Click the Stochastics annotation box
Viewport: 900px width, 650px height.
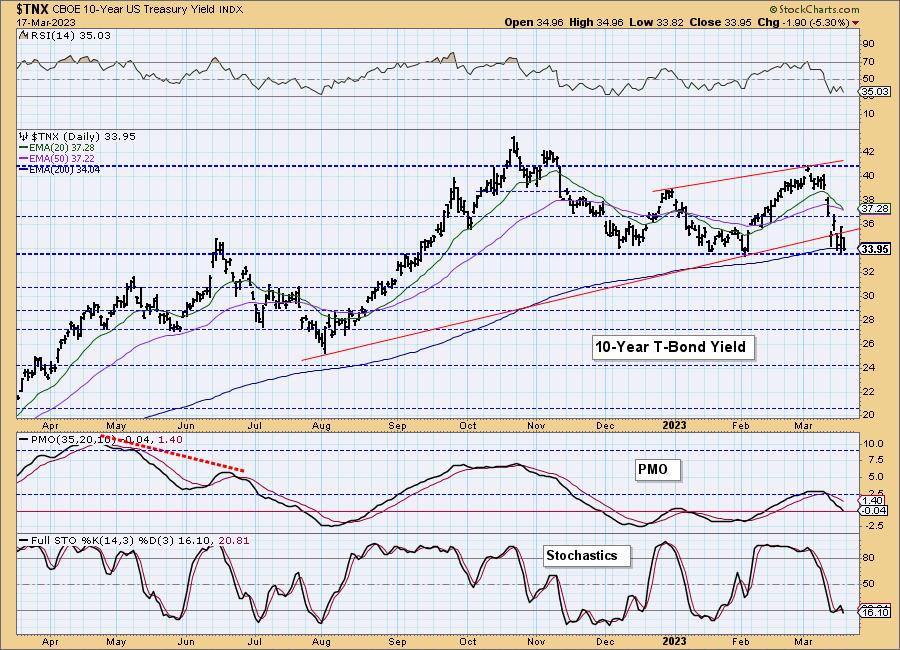point(587,556)
